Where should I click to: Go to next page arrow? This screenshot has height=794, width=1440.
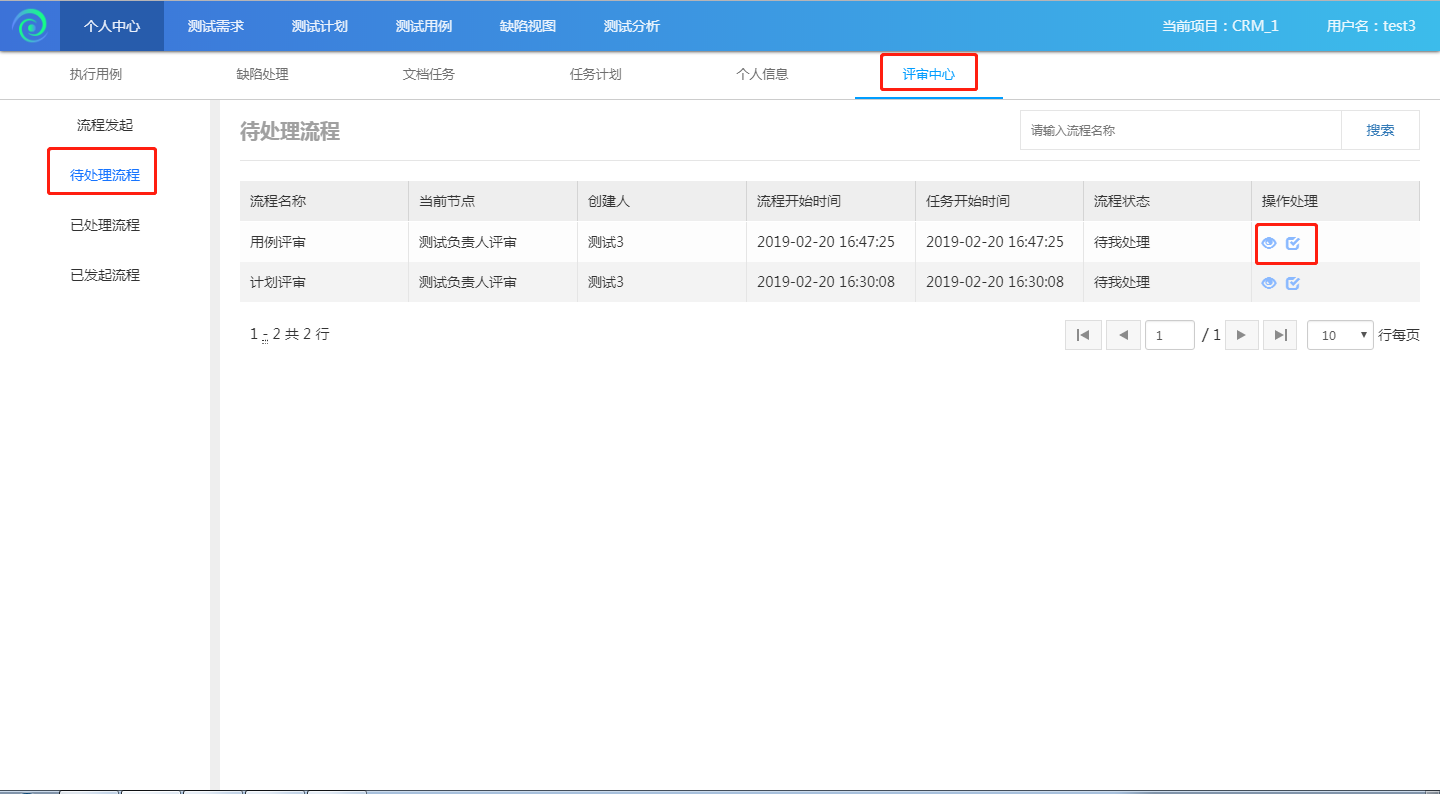click(x=1241, y=335)
